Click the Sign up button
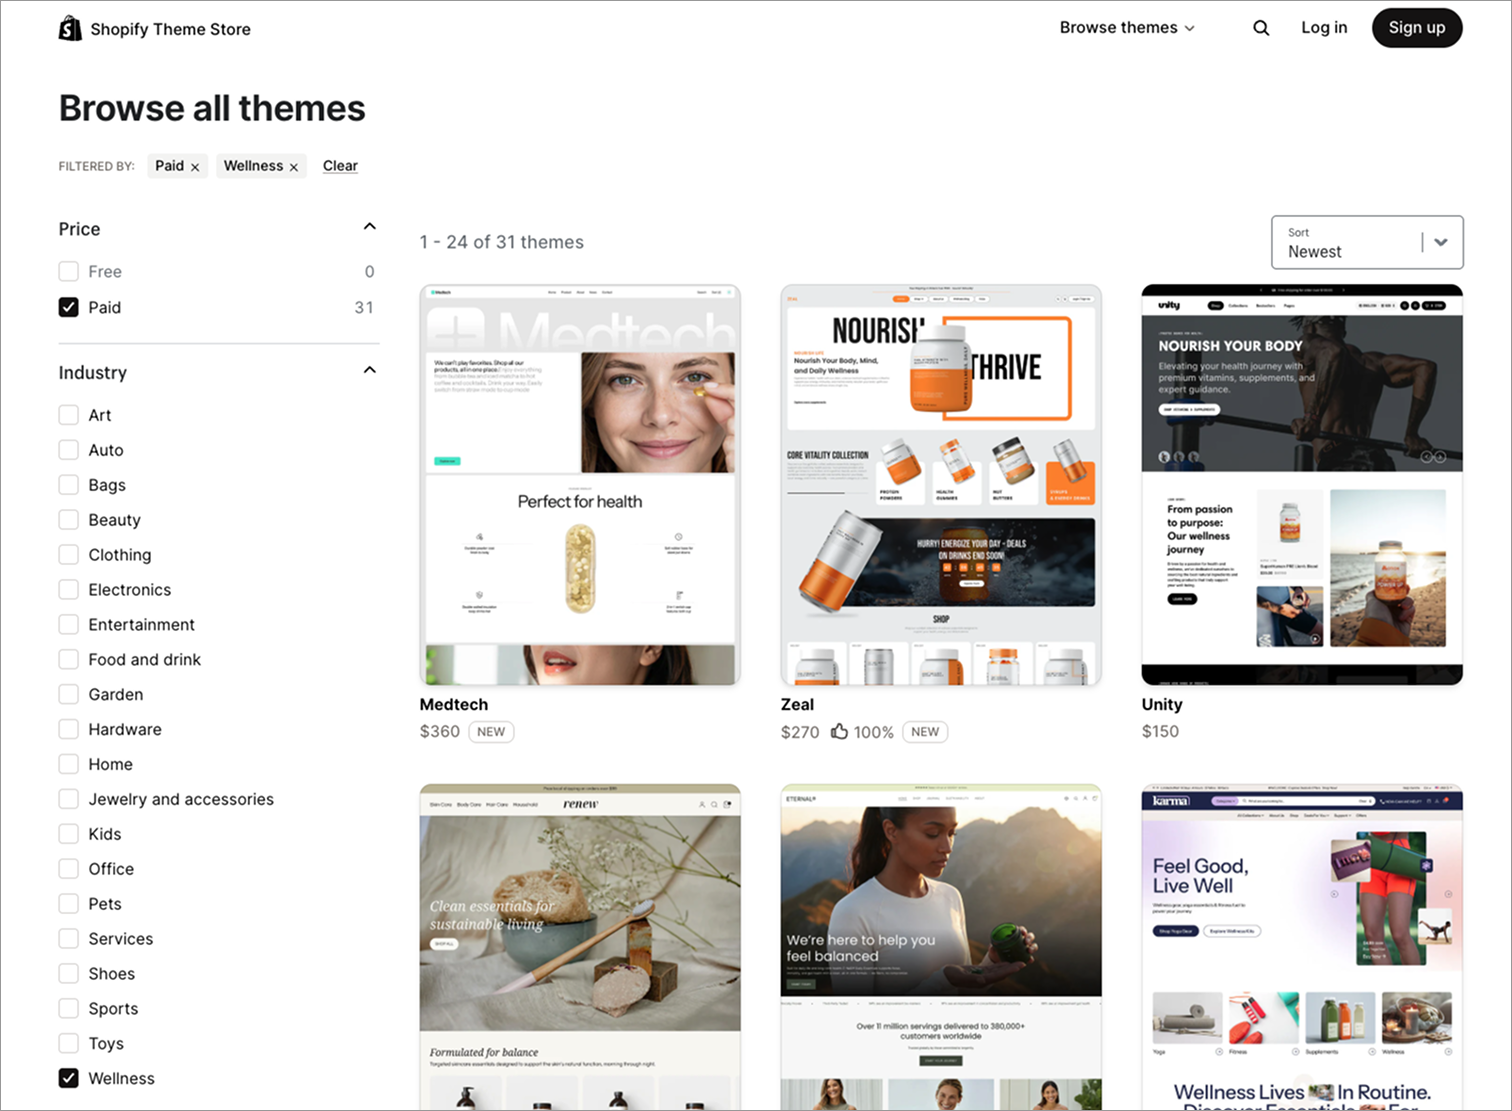This screenshot has height=1111, width=1512. pyautogui.click(x=1417, y=27)
